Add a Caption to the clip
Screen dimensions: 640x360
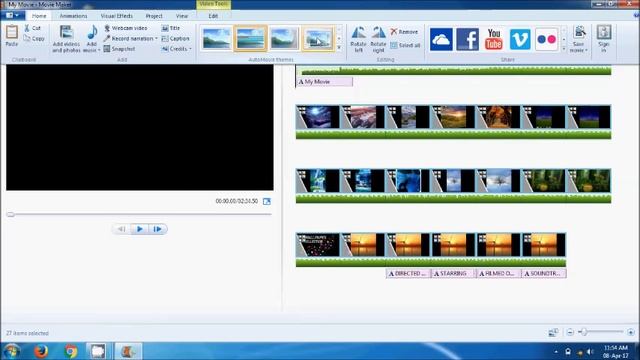pos(176,38)
